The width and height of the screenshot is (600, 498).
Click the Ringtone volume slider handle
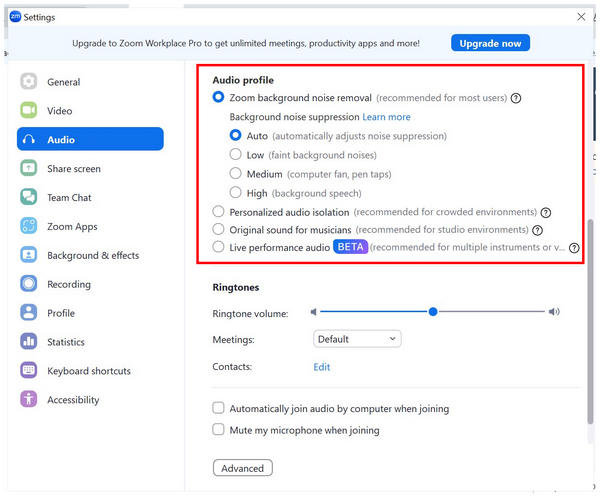pyautogui.click(x=433, y=312)
